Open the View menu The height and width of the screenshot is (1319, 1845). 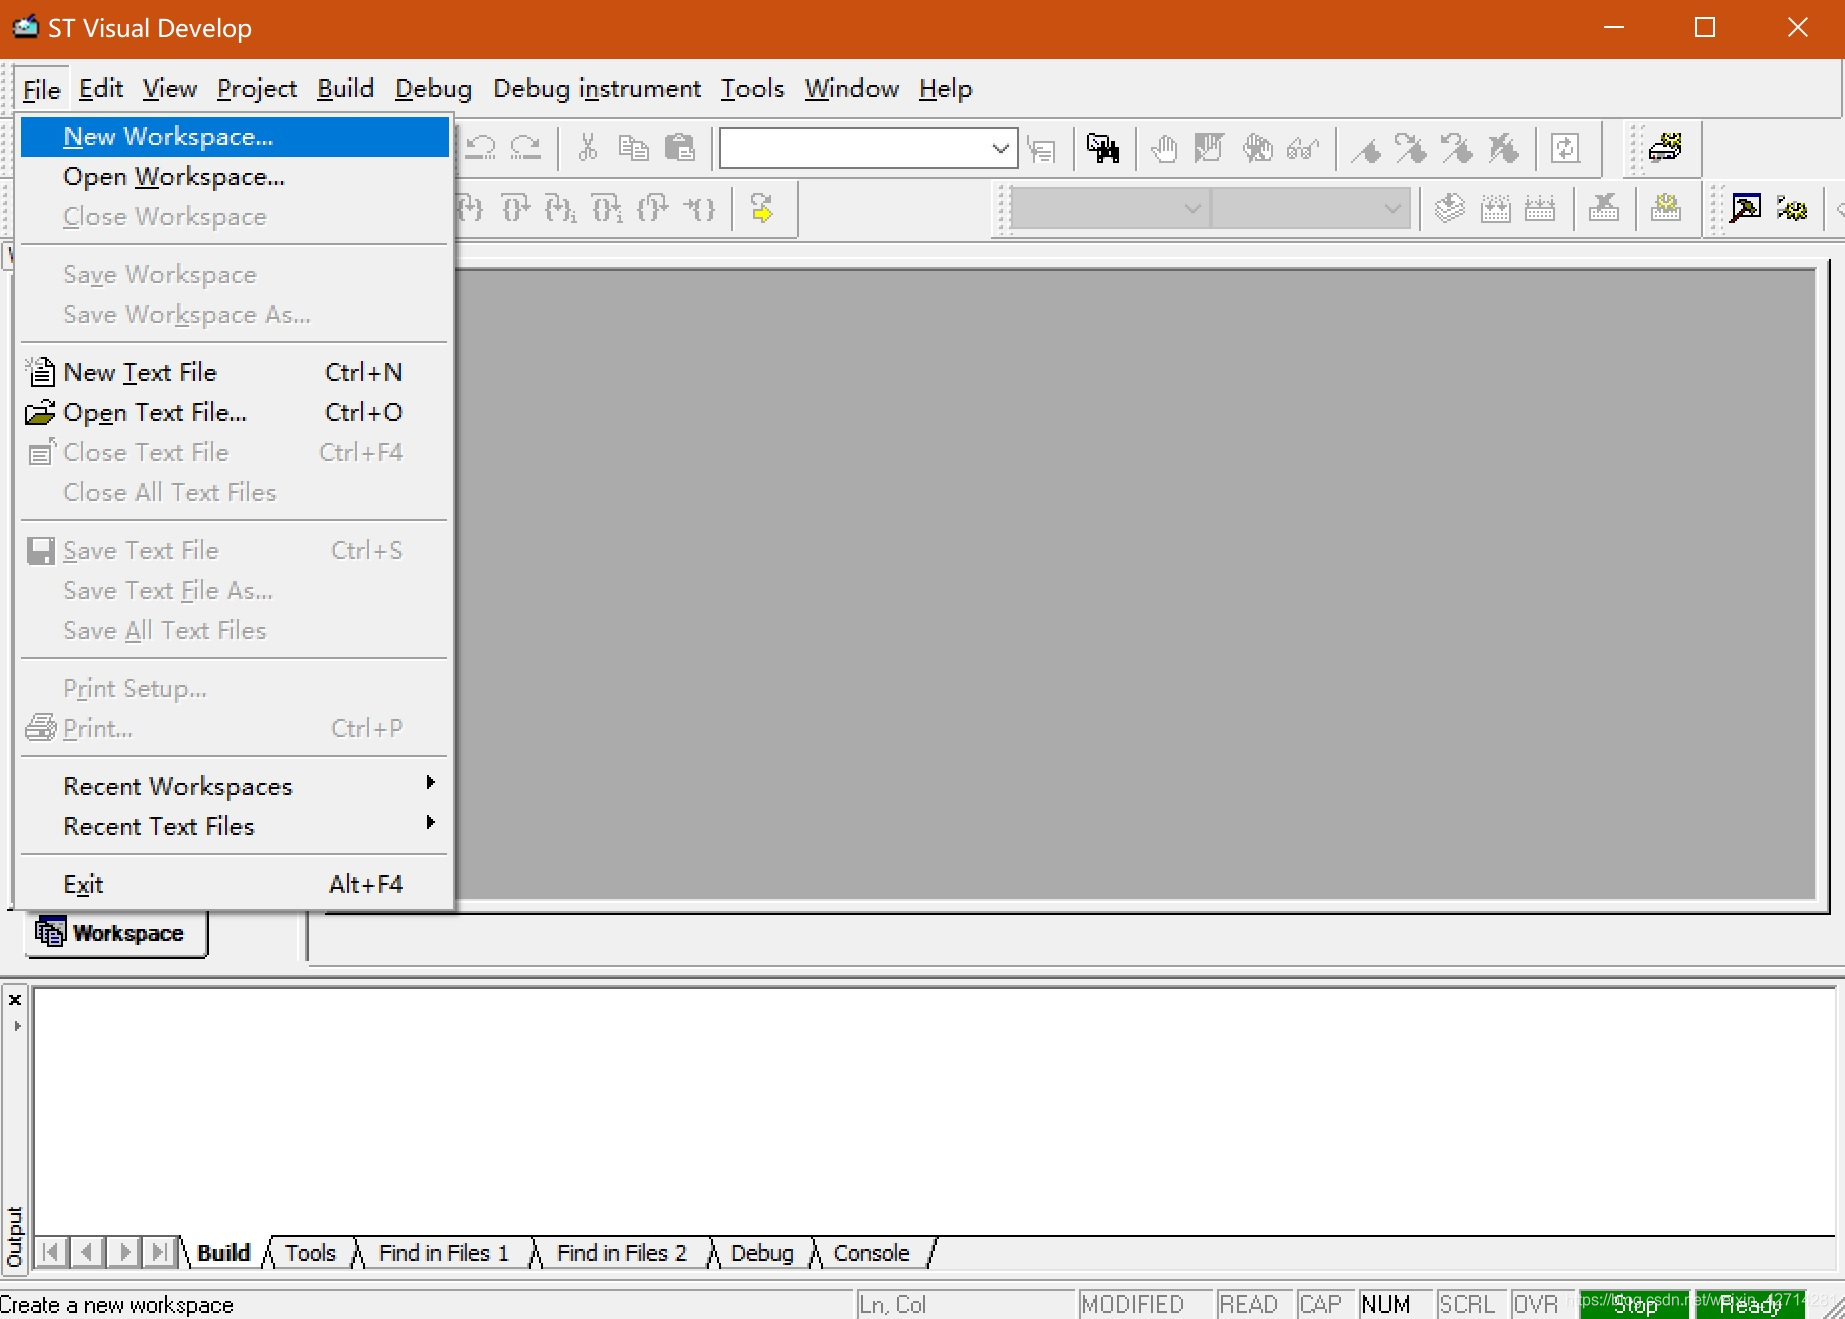169,88
